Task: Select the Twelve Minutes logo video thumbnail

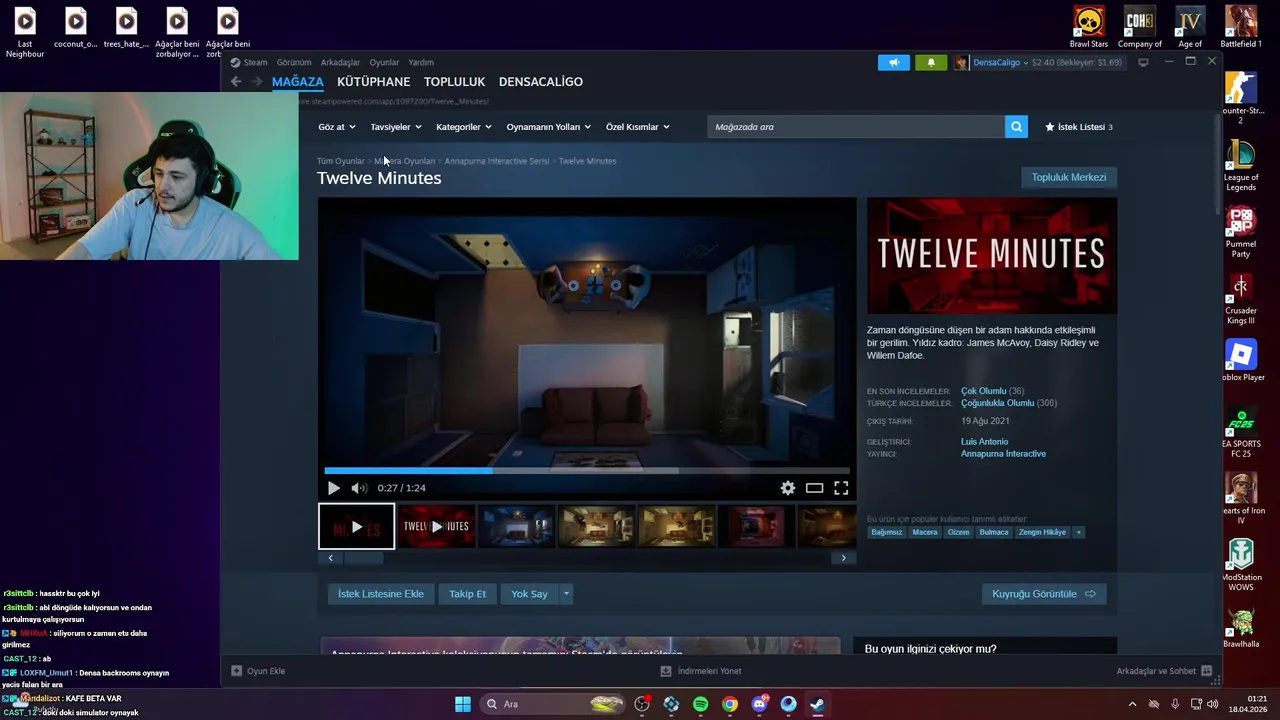Action: [x=436, y=526]
